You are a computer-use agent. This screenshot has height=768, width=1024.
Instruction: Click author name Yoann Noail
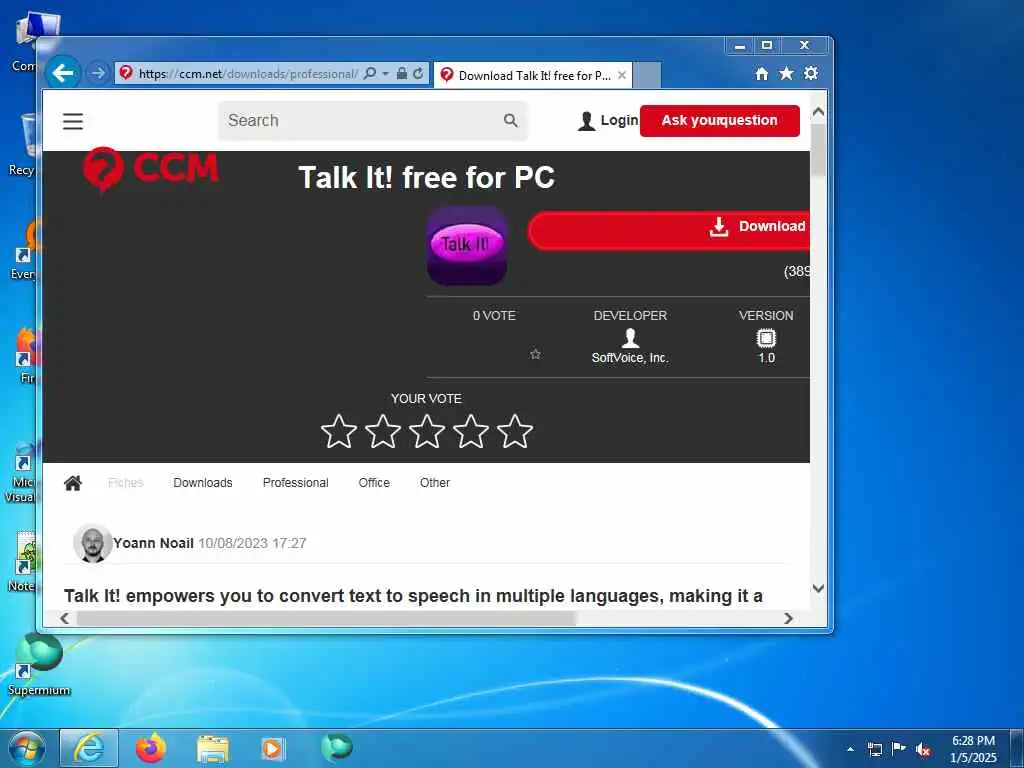(x=153, y=543)
